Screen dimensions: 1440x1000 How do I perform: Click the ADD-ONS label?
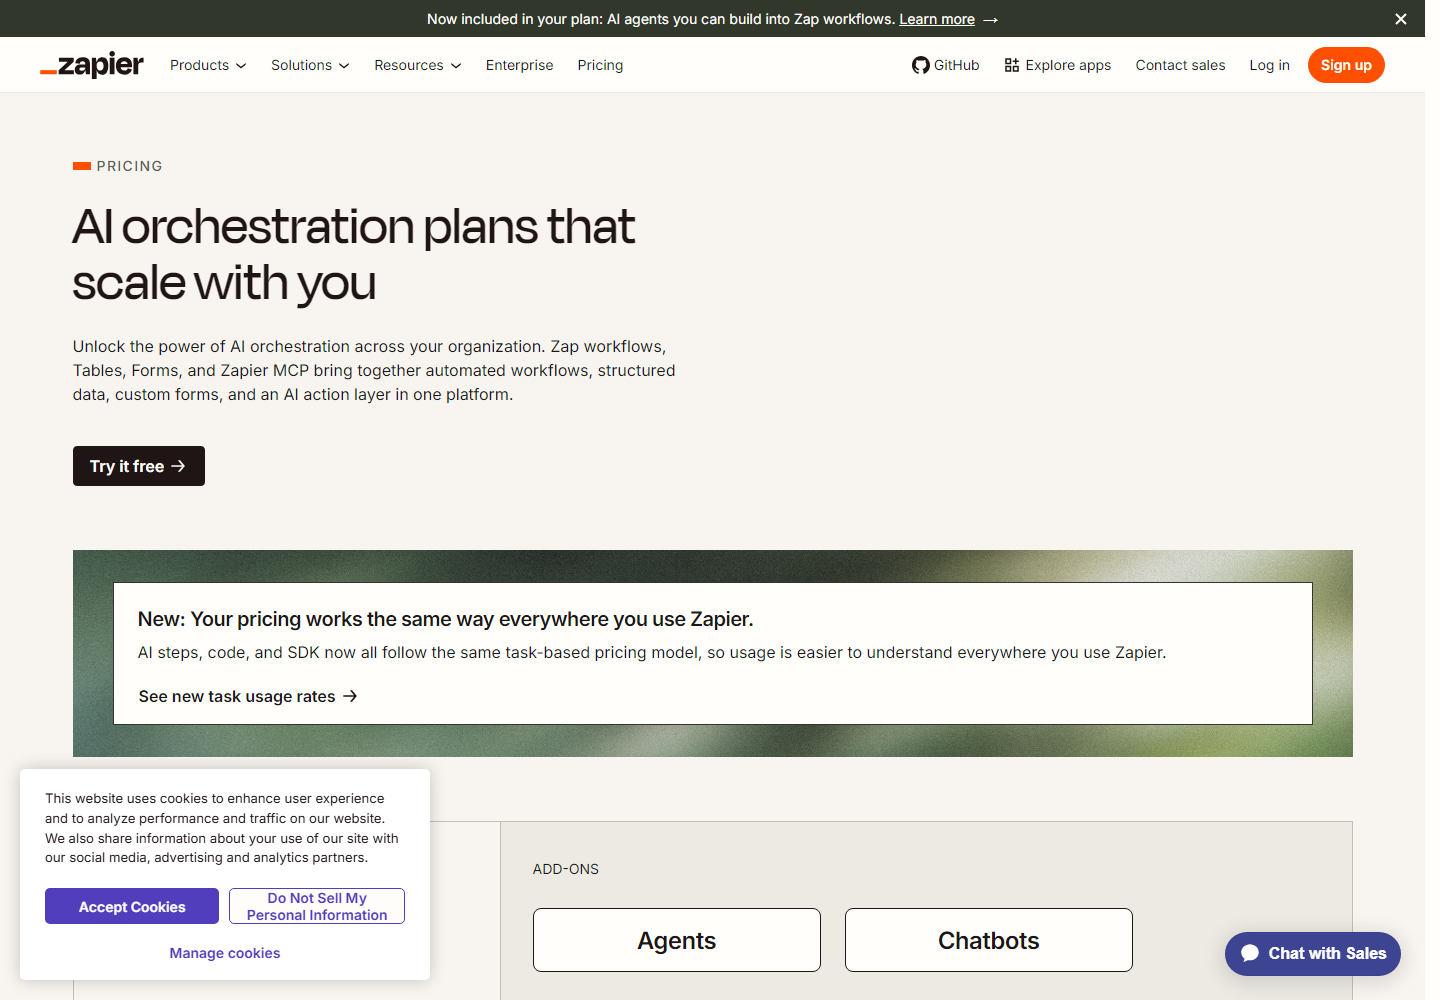(x=566, y=869)
